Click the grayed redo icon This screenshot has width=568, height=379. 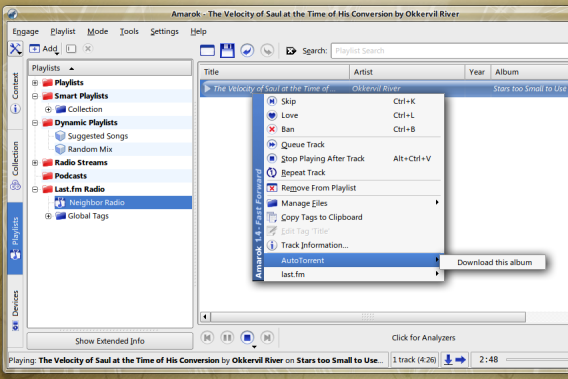coord(267,50)
